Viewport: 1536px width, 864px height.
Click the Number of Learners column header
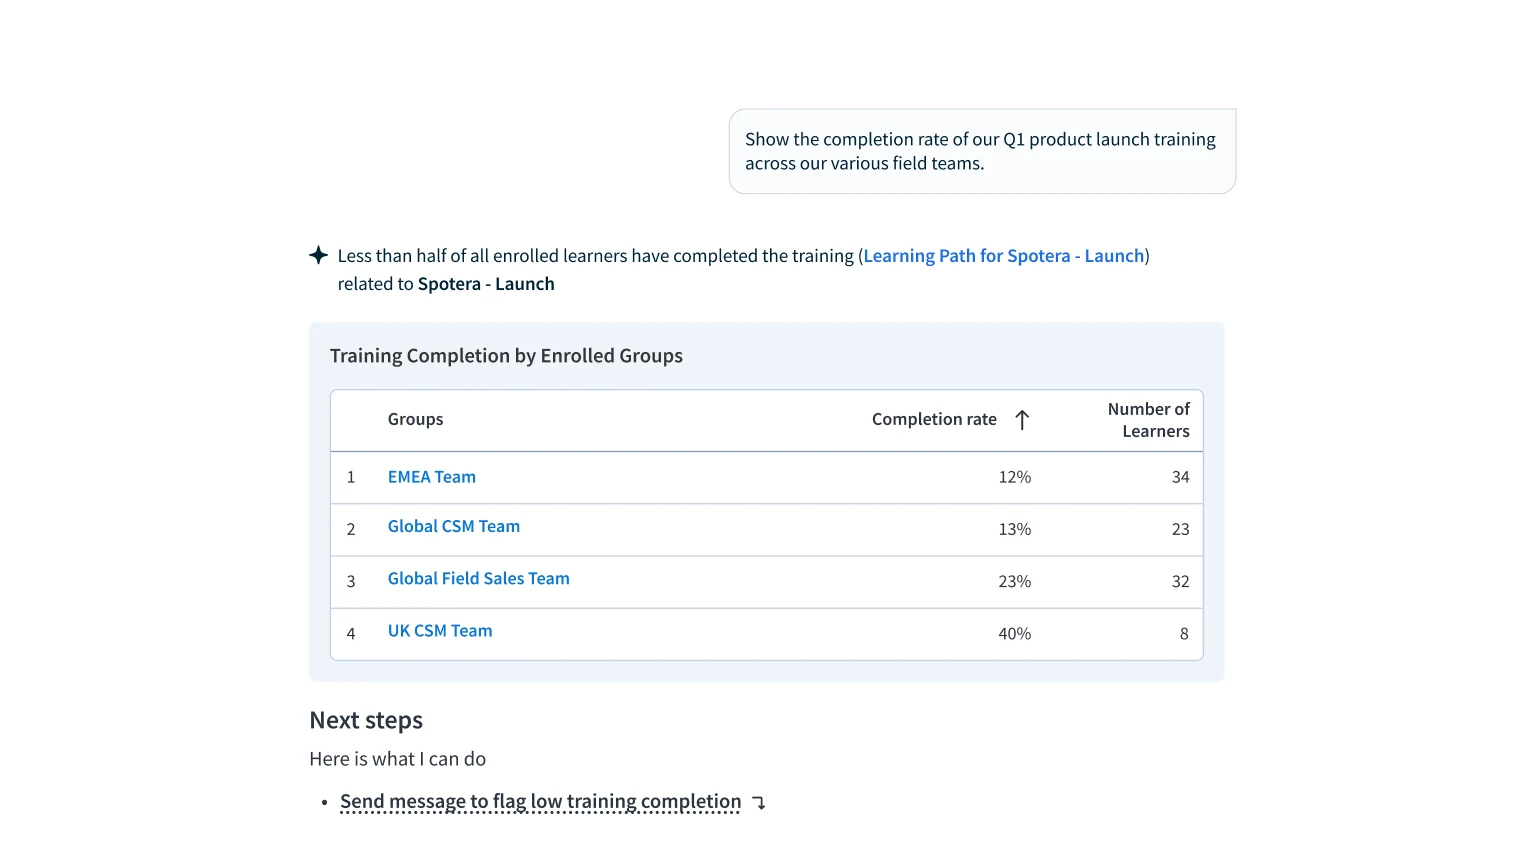click(x=1148, y=420)
